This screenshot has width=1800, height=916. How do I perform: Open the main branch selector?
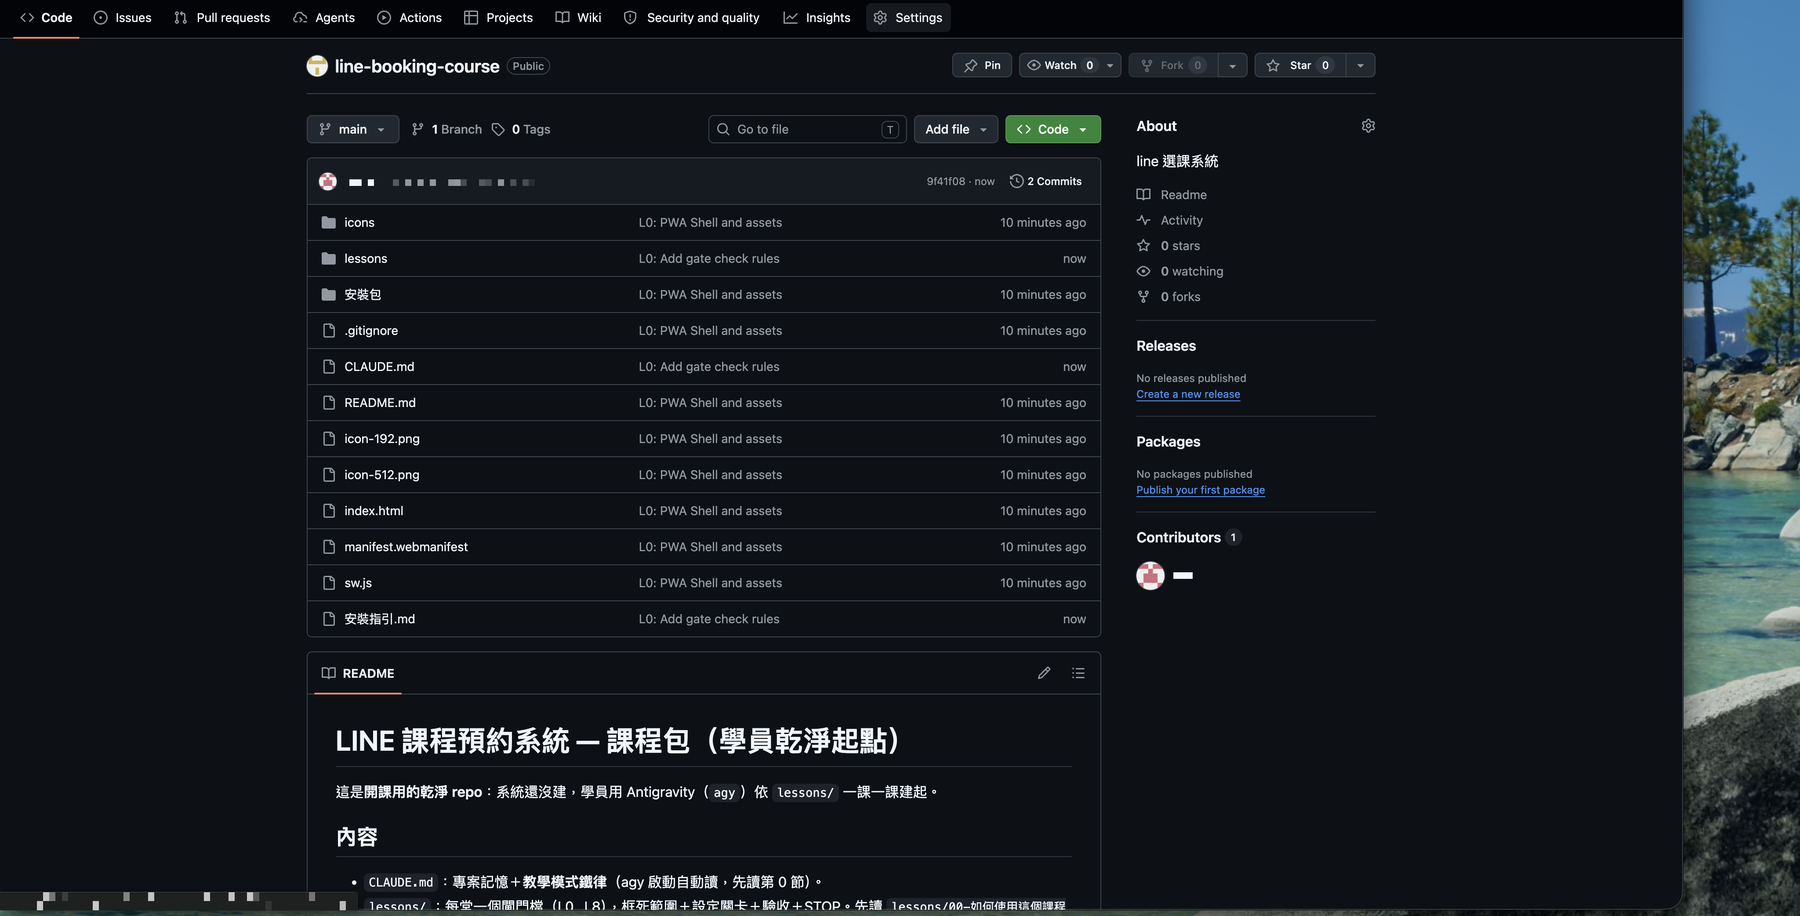tap(352, 129)
